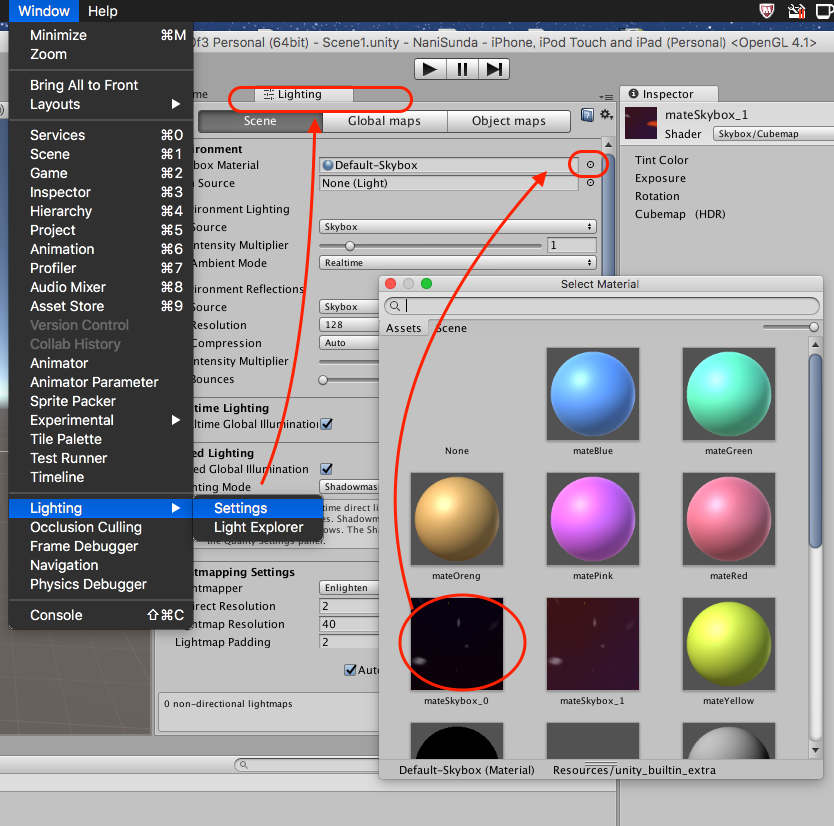Click the Default-Skybox sphere icon

pyautogui.click(x=328, y=165)
